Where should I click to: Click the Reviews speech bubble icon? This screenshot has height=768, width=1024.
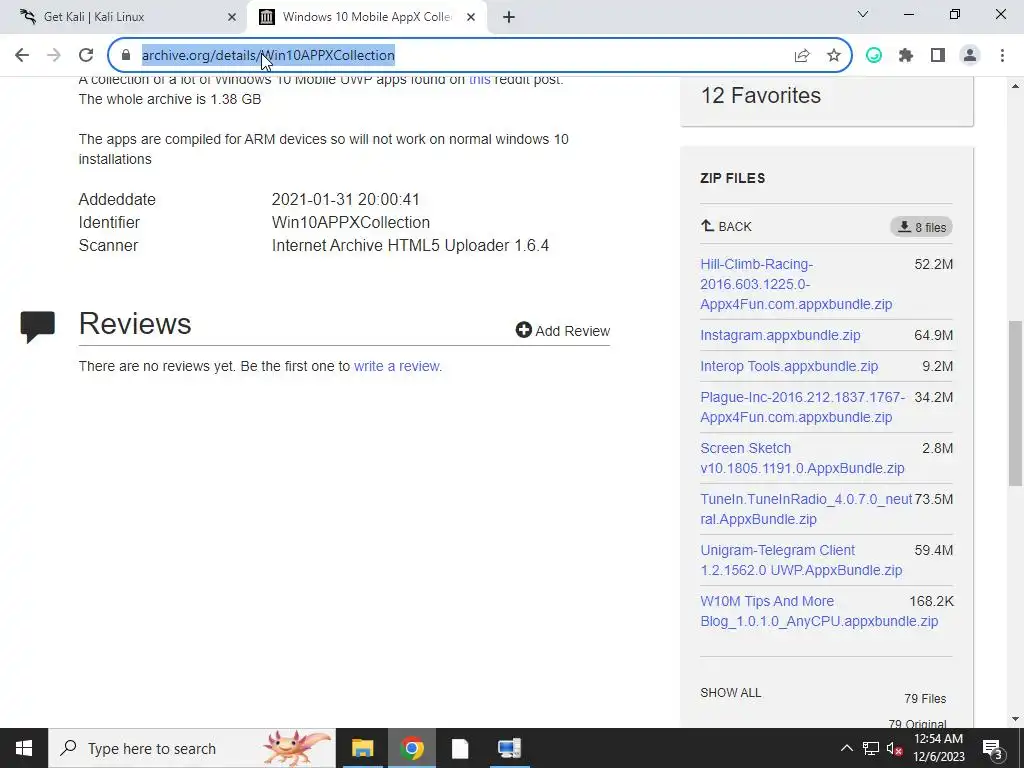tap(37, 327)
